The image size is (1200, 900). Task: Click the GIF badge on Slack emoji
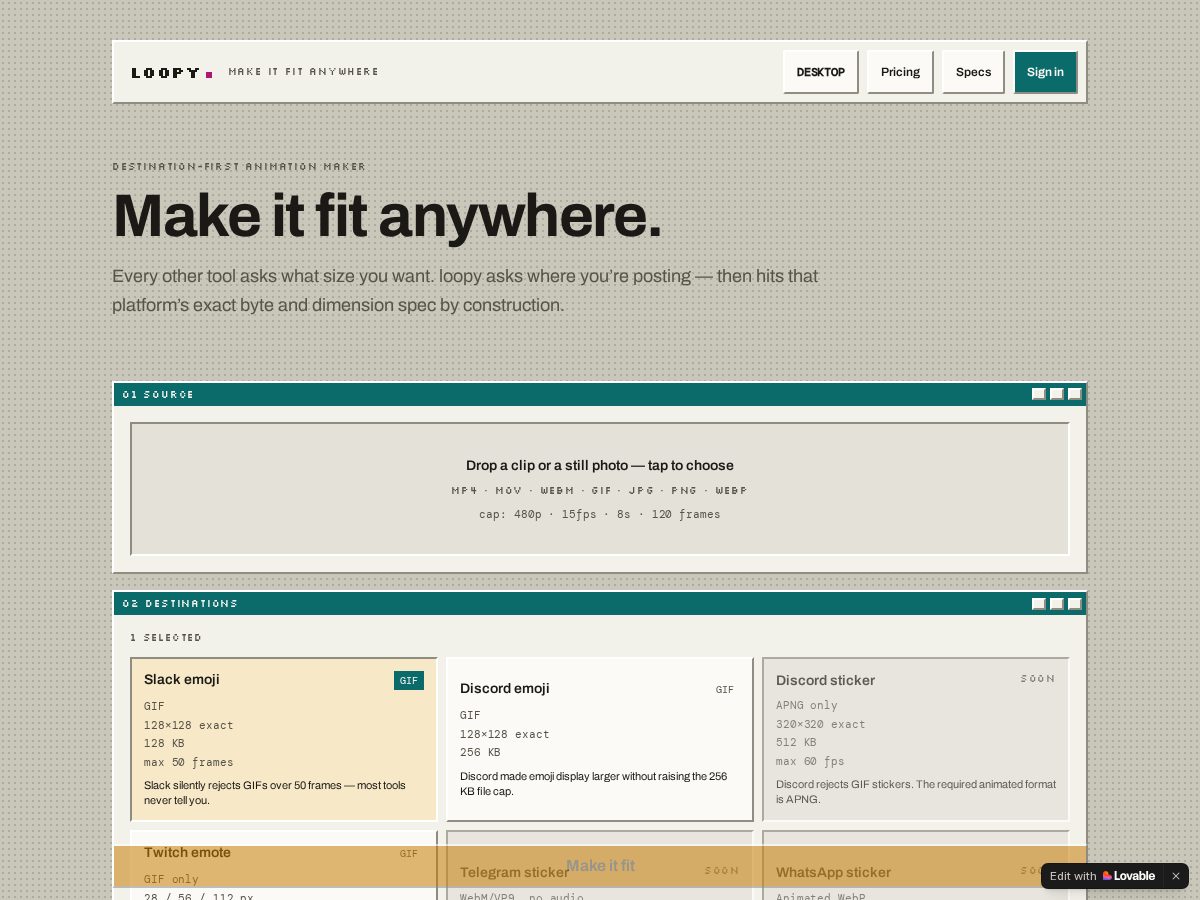pyautogui.click(x=409, y=680)
